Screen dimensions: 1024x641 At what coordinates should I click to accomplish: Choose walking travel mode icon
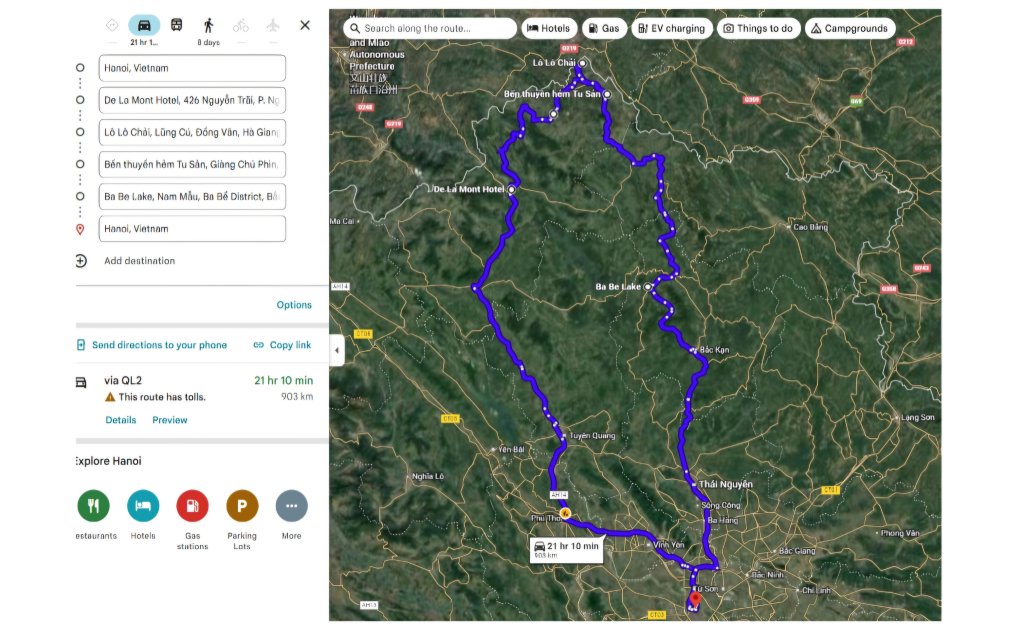click(x=208, y=25)
